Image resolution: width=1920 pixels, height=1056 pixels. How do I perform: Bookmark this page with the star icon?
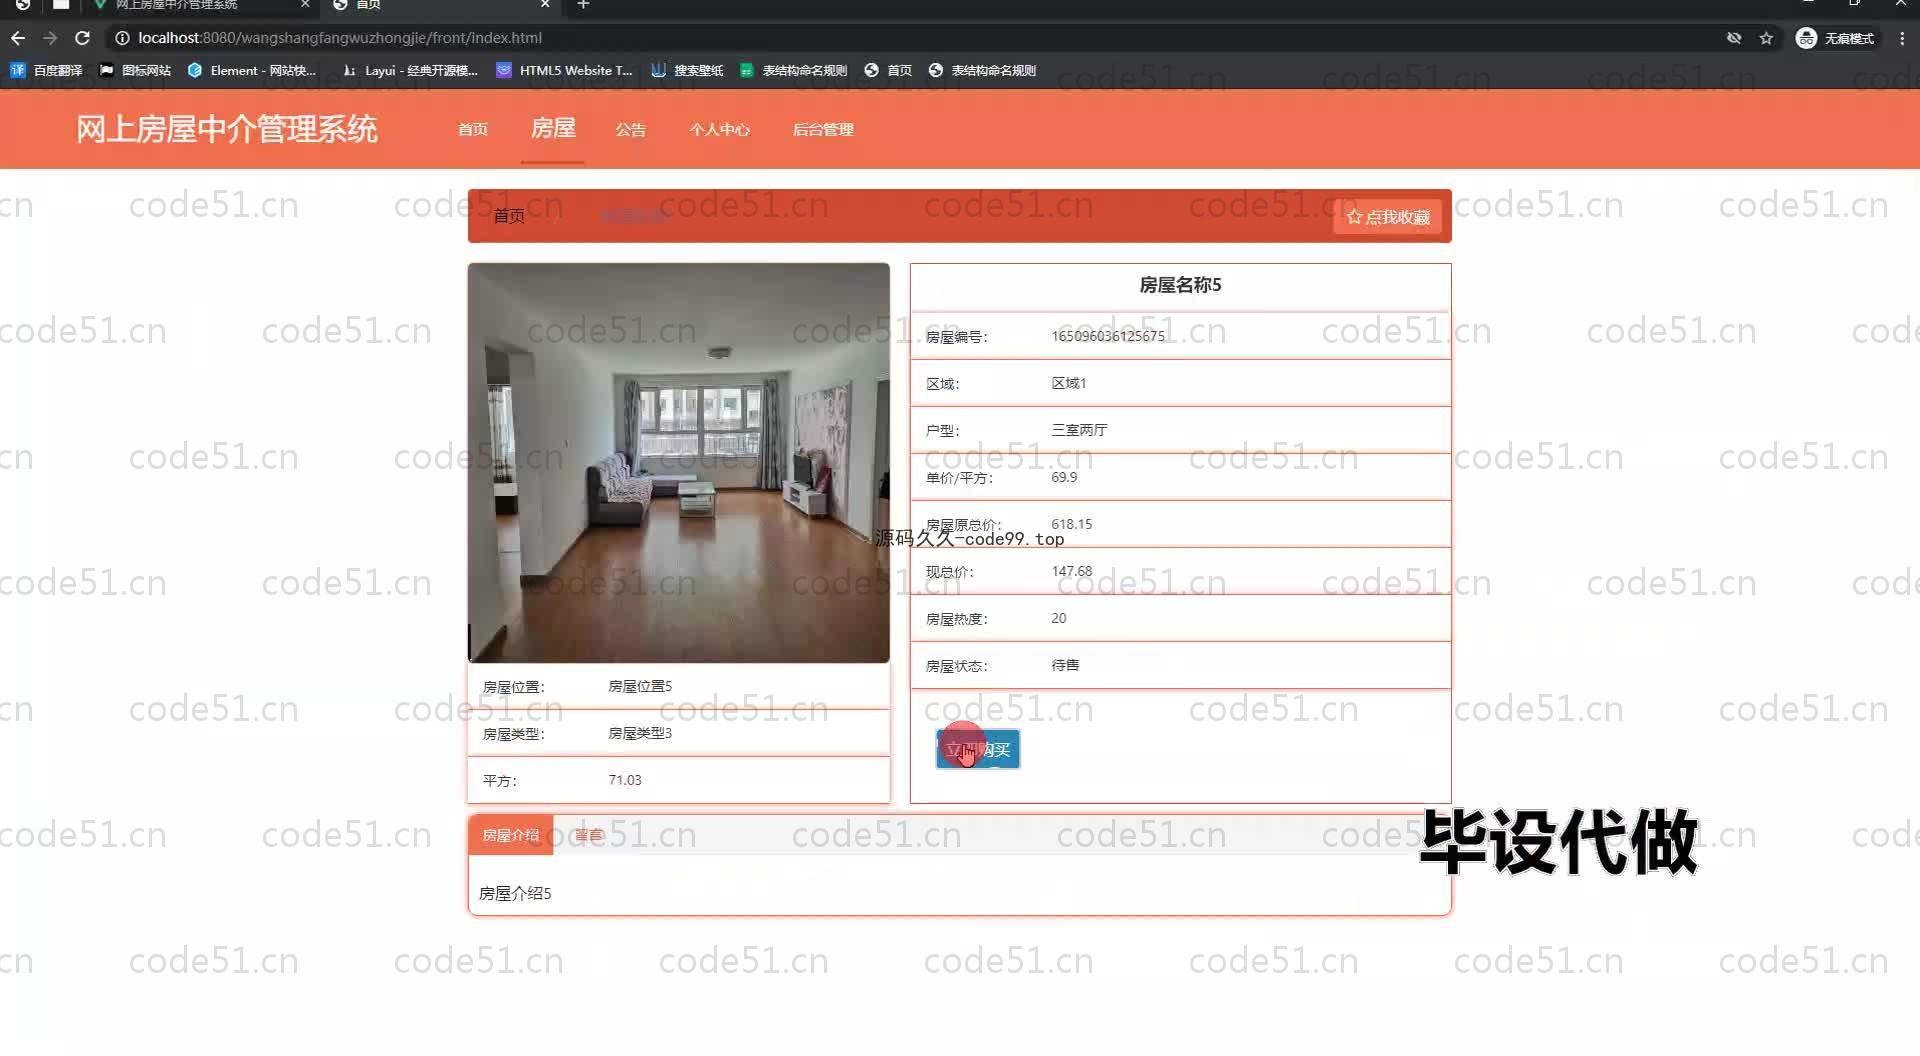1766,38
